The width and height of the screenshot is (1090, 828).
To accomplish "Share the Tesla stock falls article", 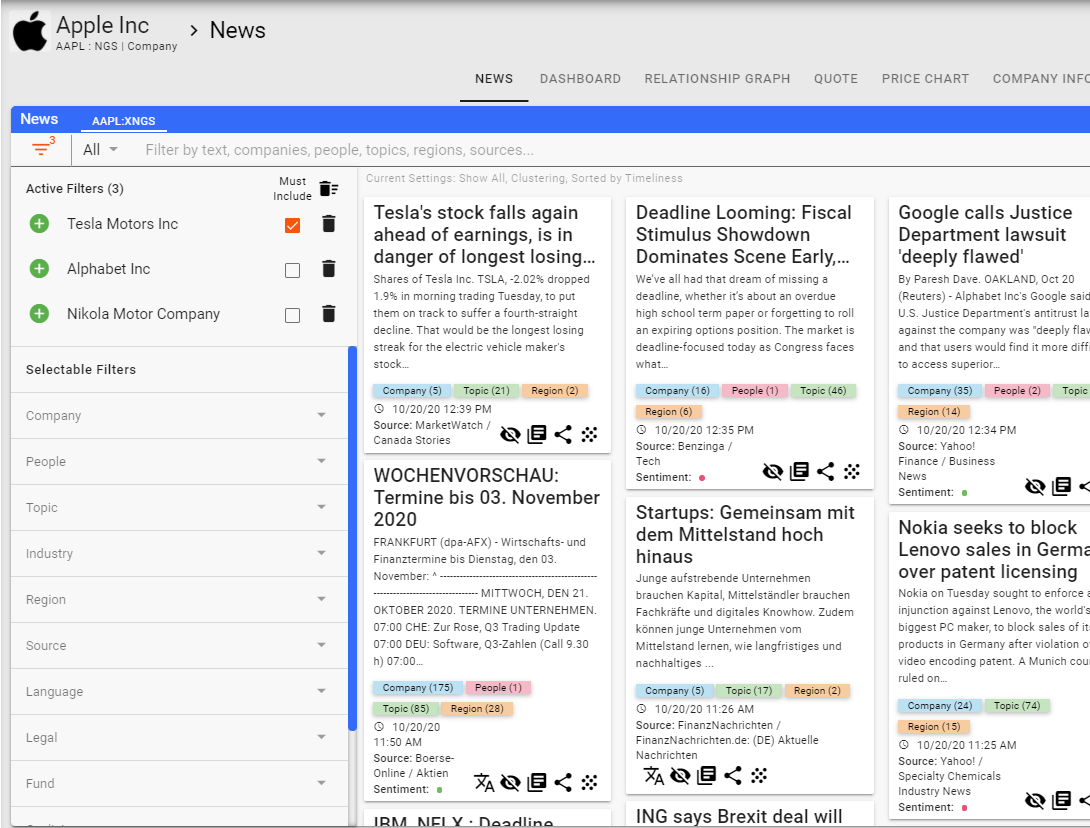I will click(563, 435).
